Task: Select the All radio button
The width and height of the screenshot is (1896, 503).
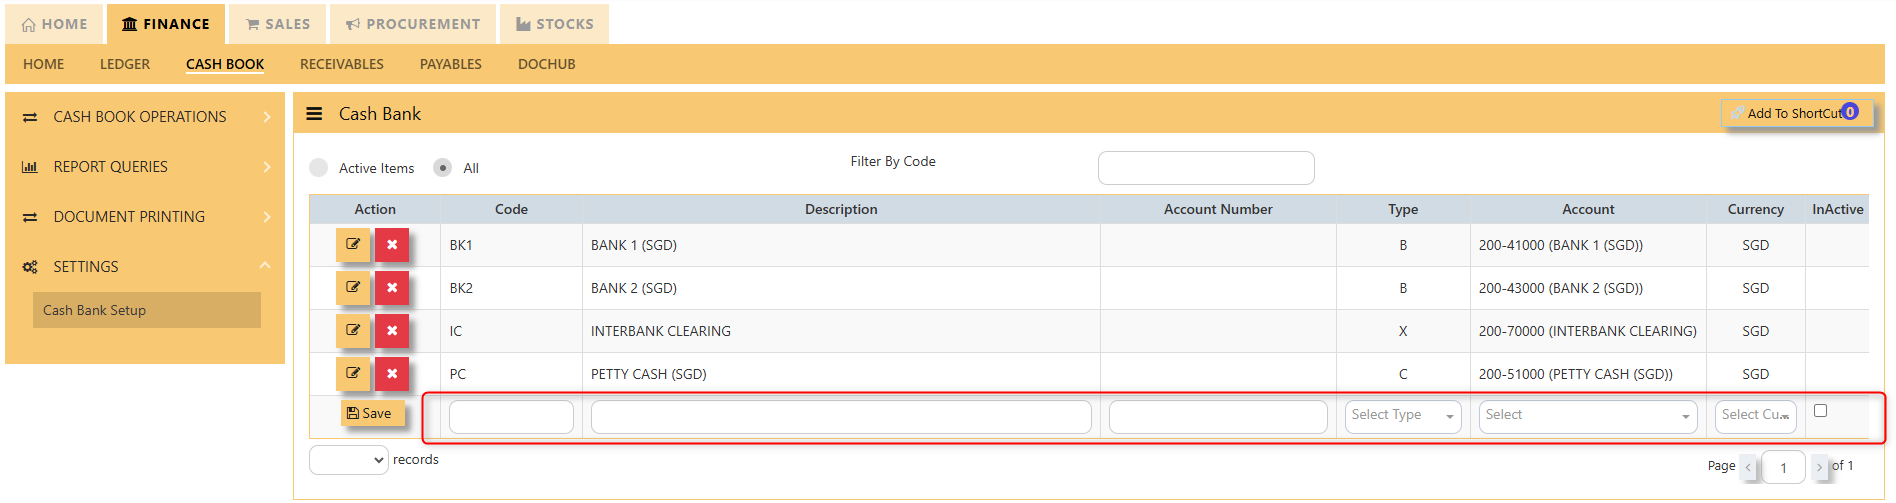Action: click(443, 168)
